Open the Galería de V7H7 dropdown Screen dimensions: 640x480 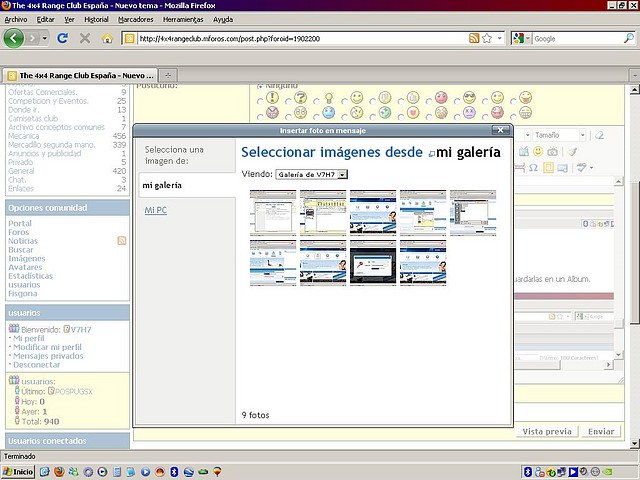[312, 174]
